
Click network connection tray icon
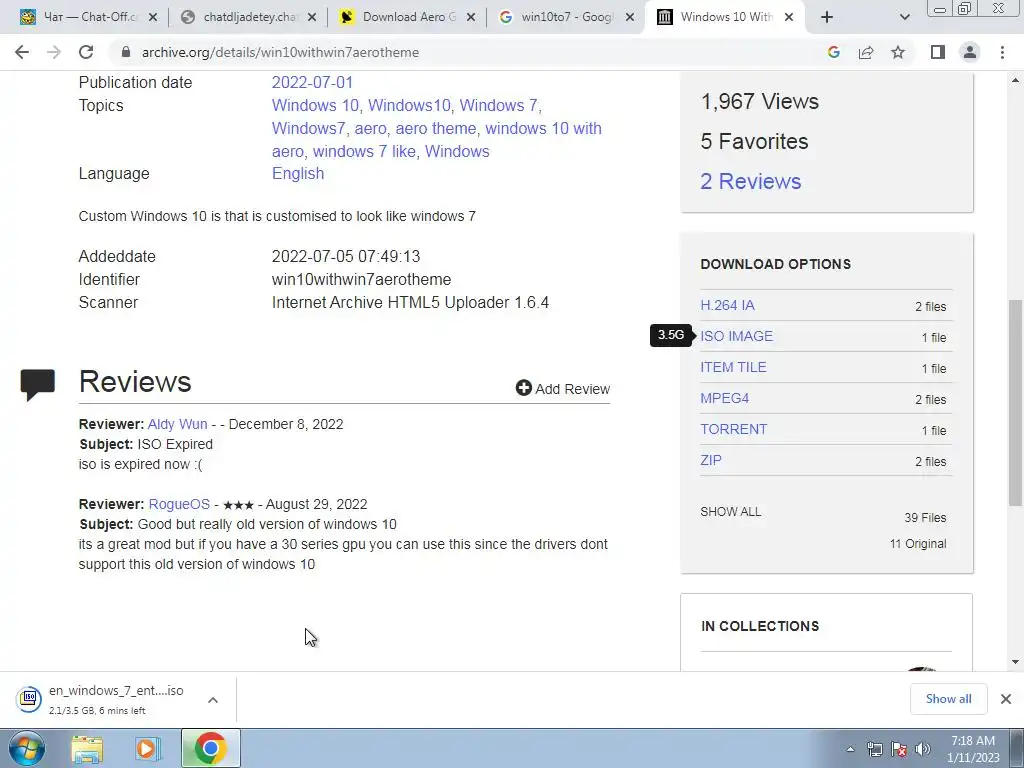[x=875, y=749]
